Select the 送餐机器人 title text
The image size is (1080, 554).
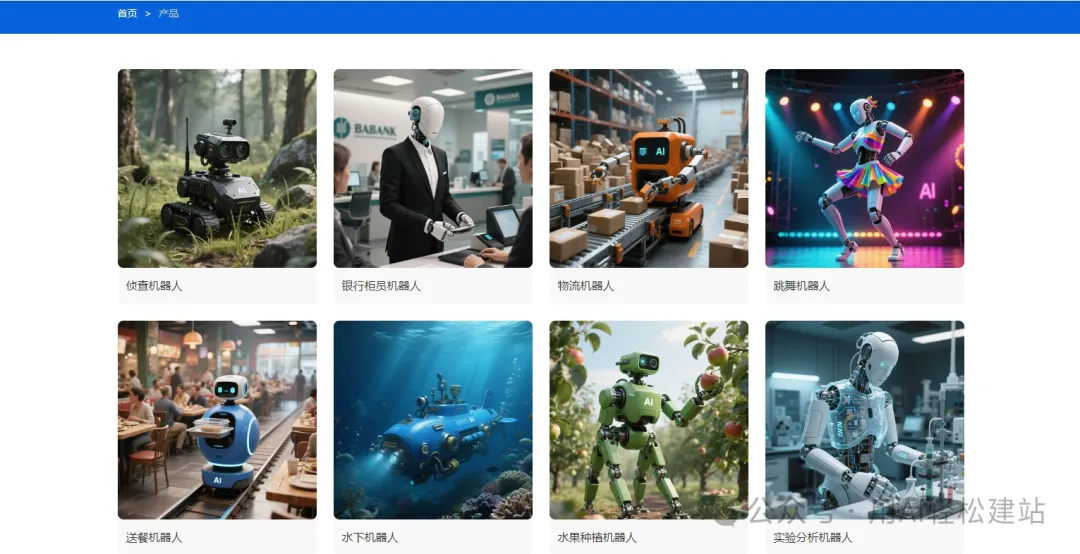click(x=154, y=537)
